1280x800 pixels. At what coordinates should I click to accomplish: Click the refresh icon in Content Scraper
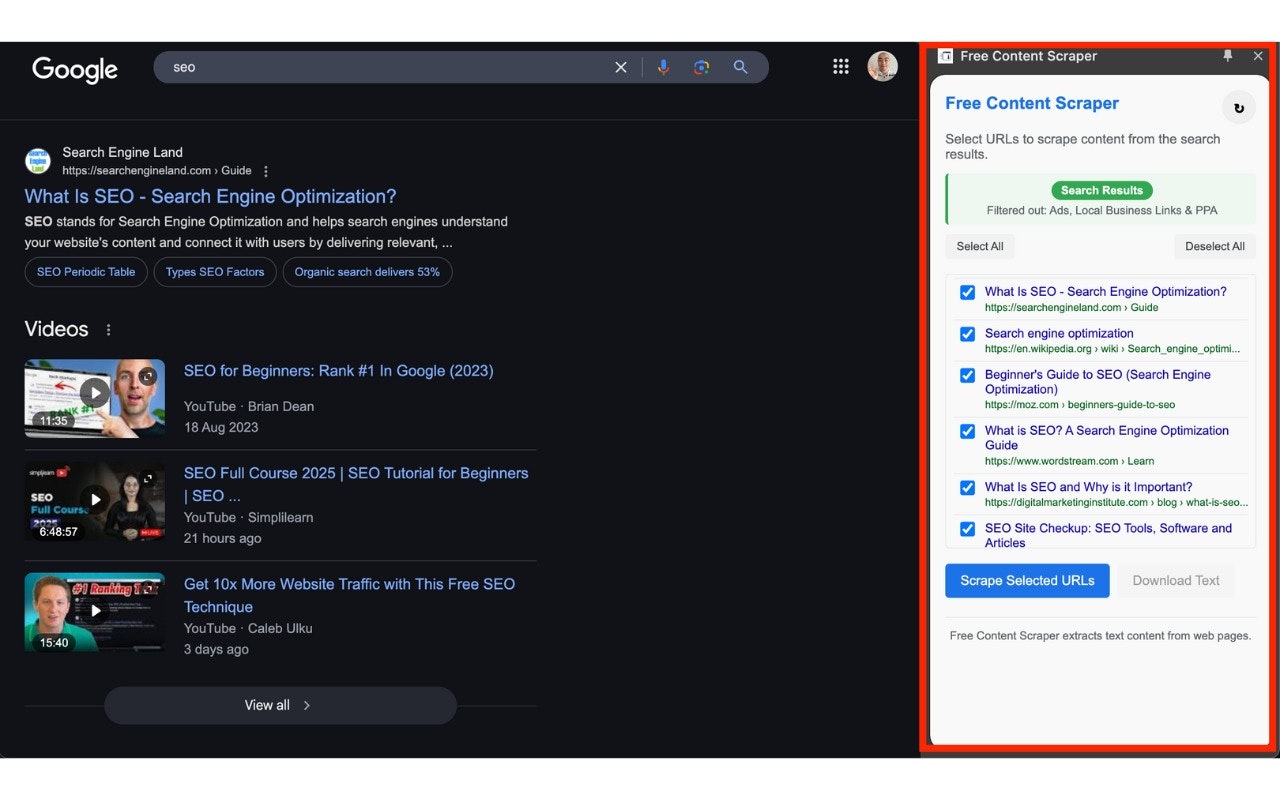tap(1239, 107)
